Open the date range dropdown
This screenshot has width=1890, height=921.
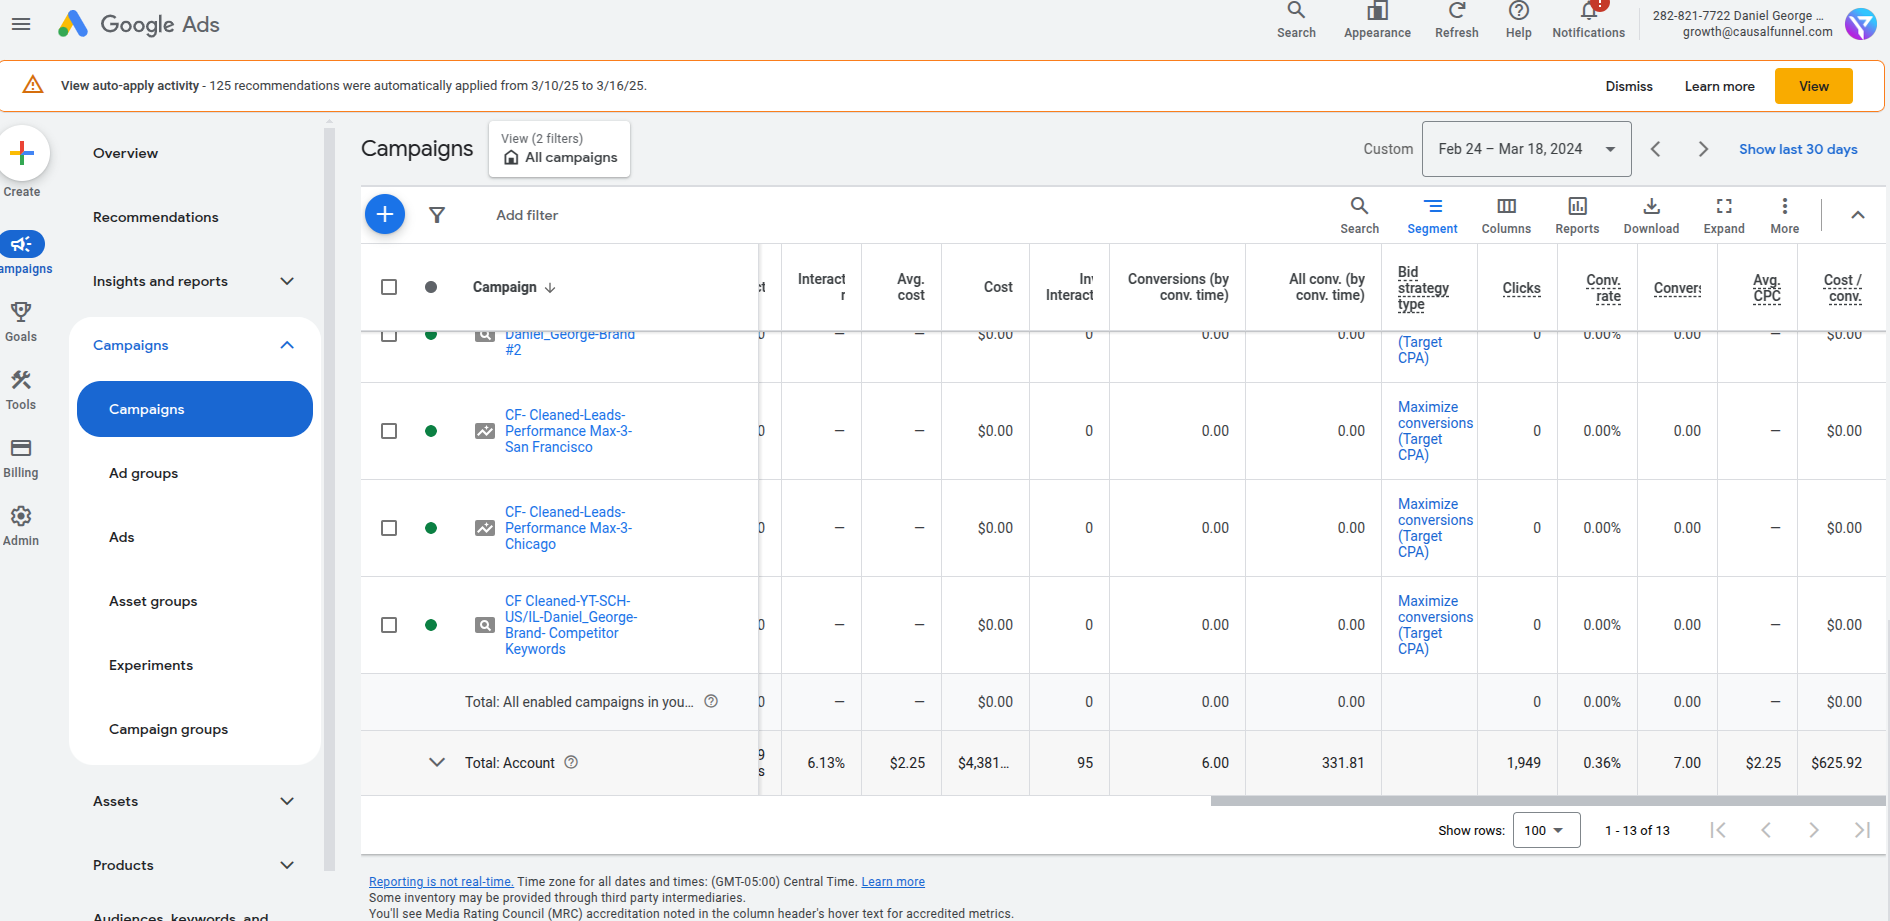pyautogui.click(x=1526, y=149)
